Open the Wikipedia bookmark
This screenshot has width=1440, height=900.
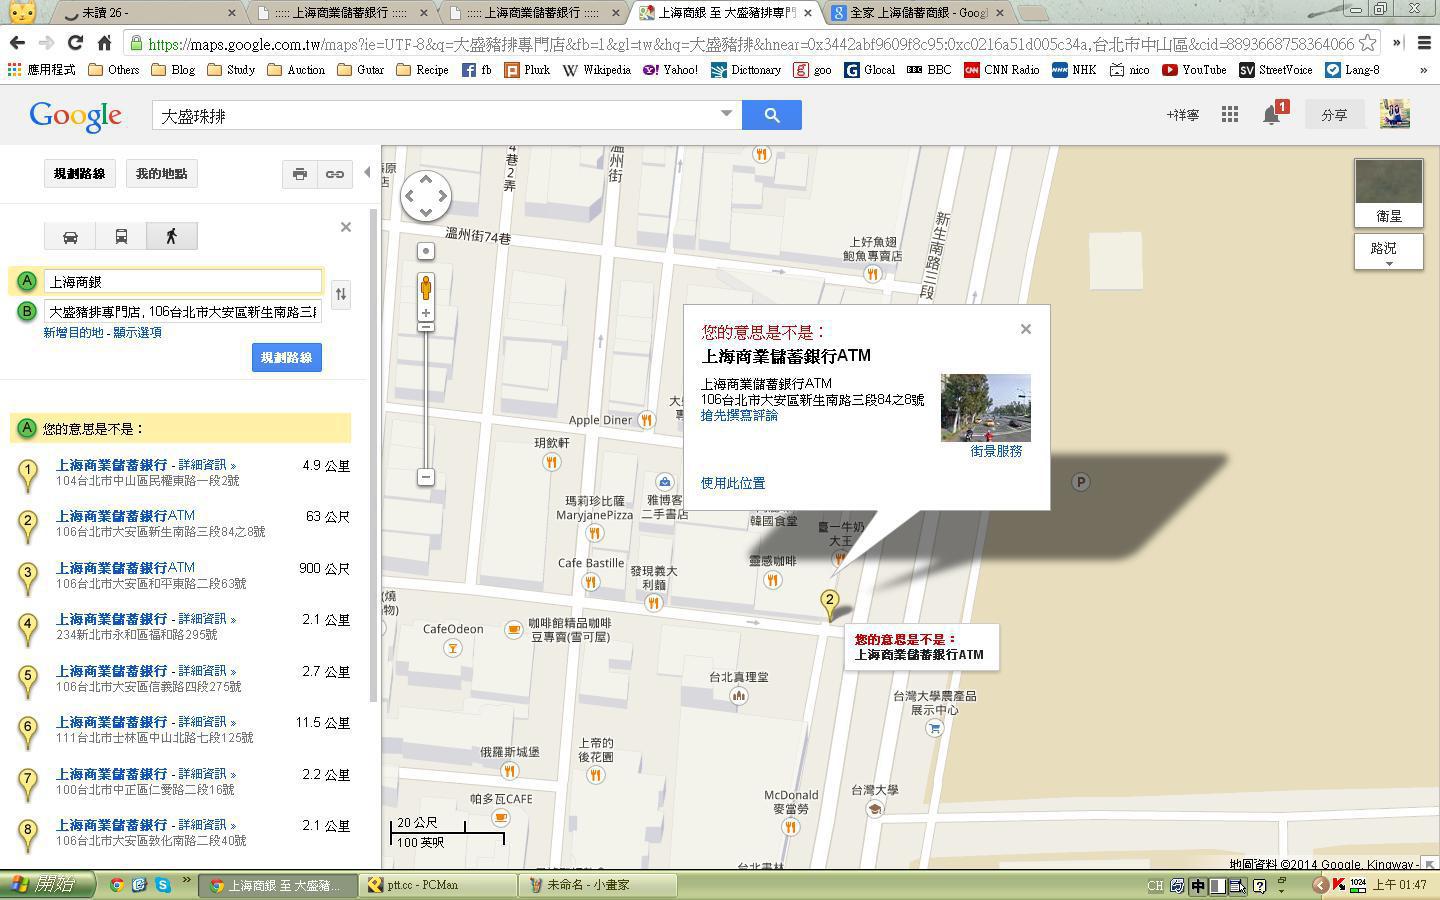[597, 70]
